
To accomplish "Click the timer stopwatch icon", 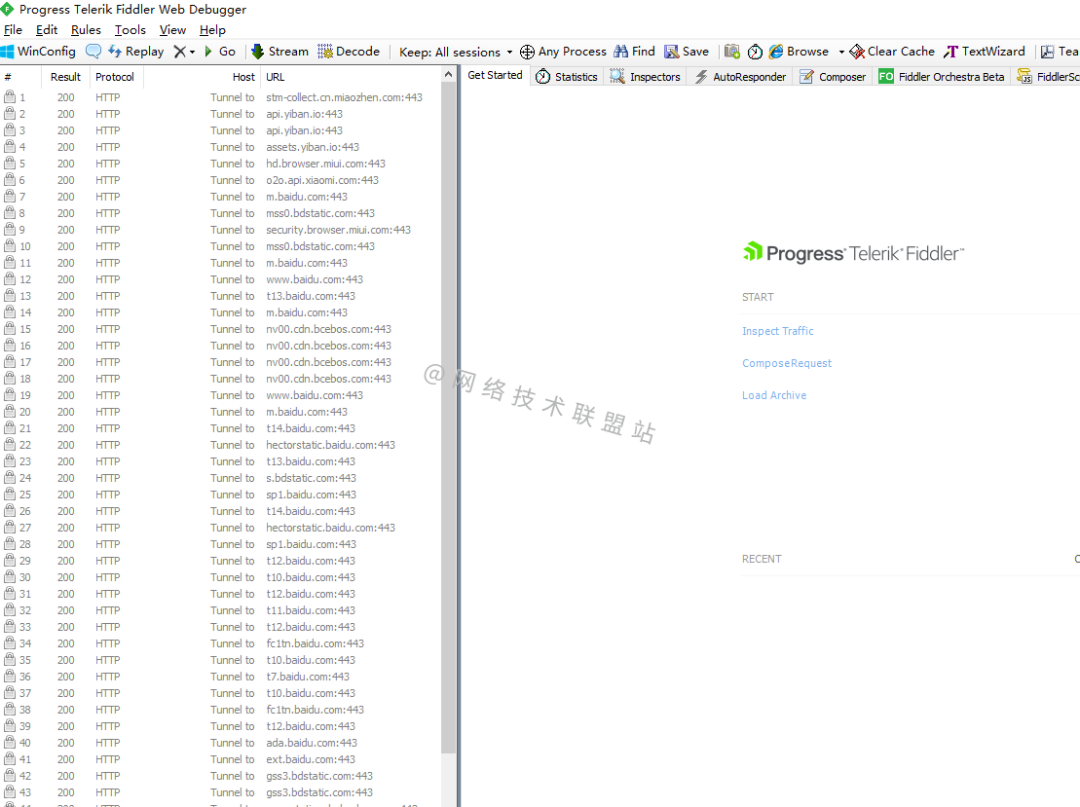I will [x=755, y=52].
